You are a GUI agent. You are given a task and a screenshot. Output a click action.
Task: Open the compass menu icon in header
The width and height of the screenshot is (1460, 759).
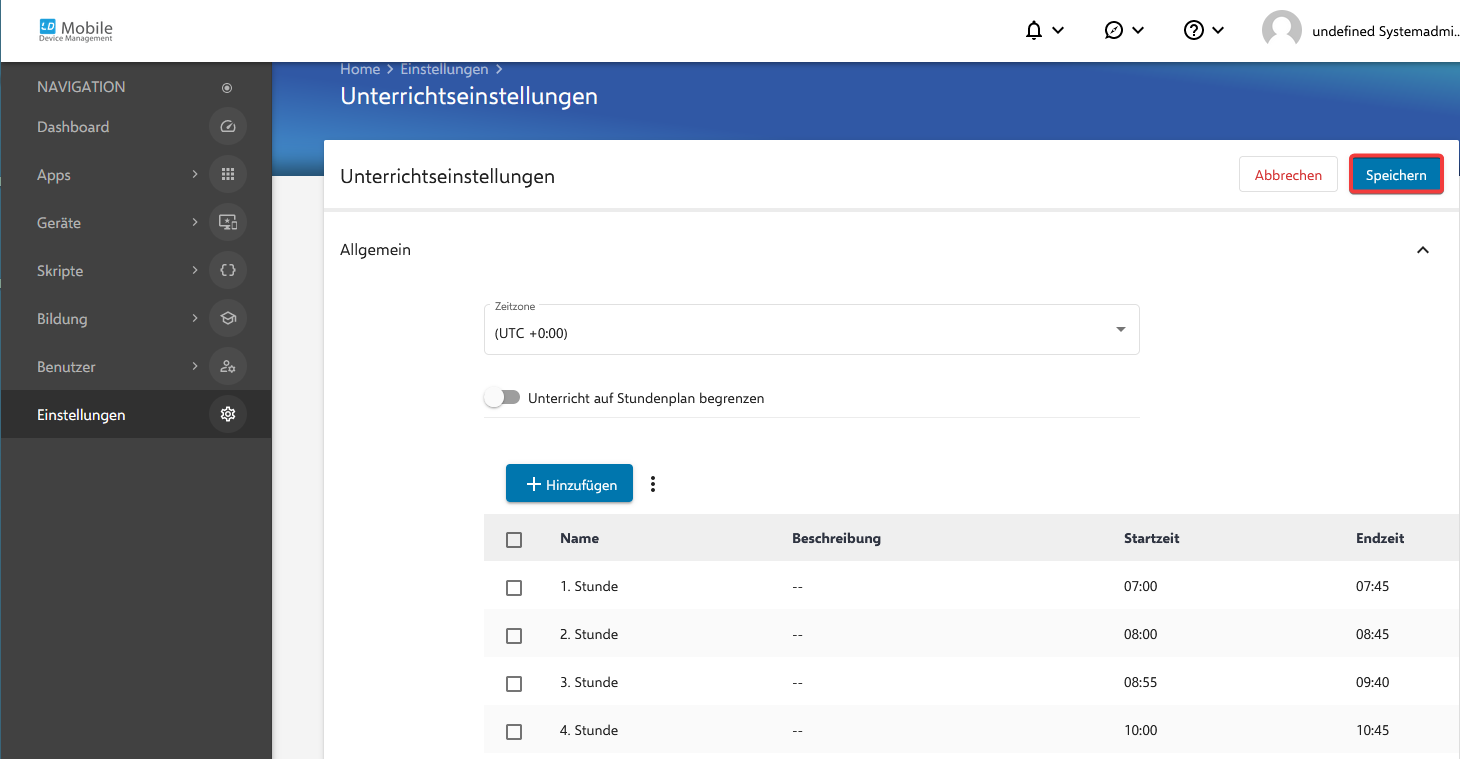(x=1114, y=31)
